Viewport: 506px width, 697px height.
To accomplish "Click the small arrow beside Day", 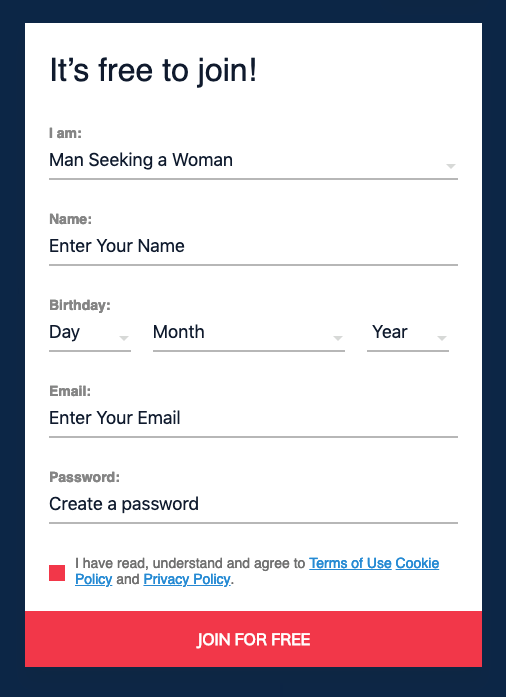I will [x=124, y=338].
